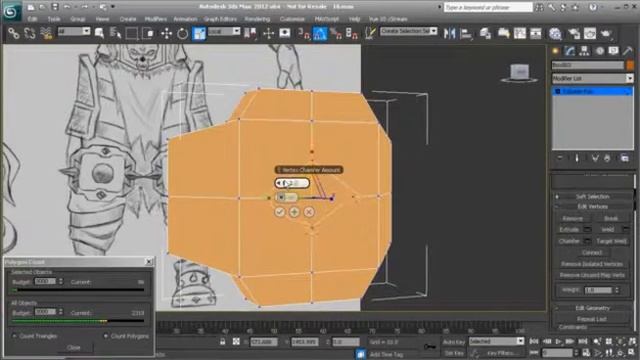640x360 pixels.
Task: Open the Material Editor icon
Action: tap(555, 33)
